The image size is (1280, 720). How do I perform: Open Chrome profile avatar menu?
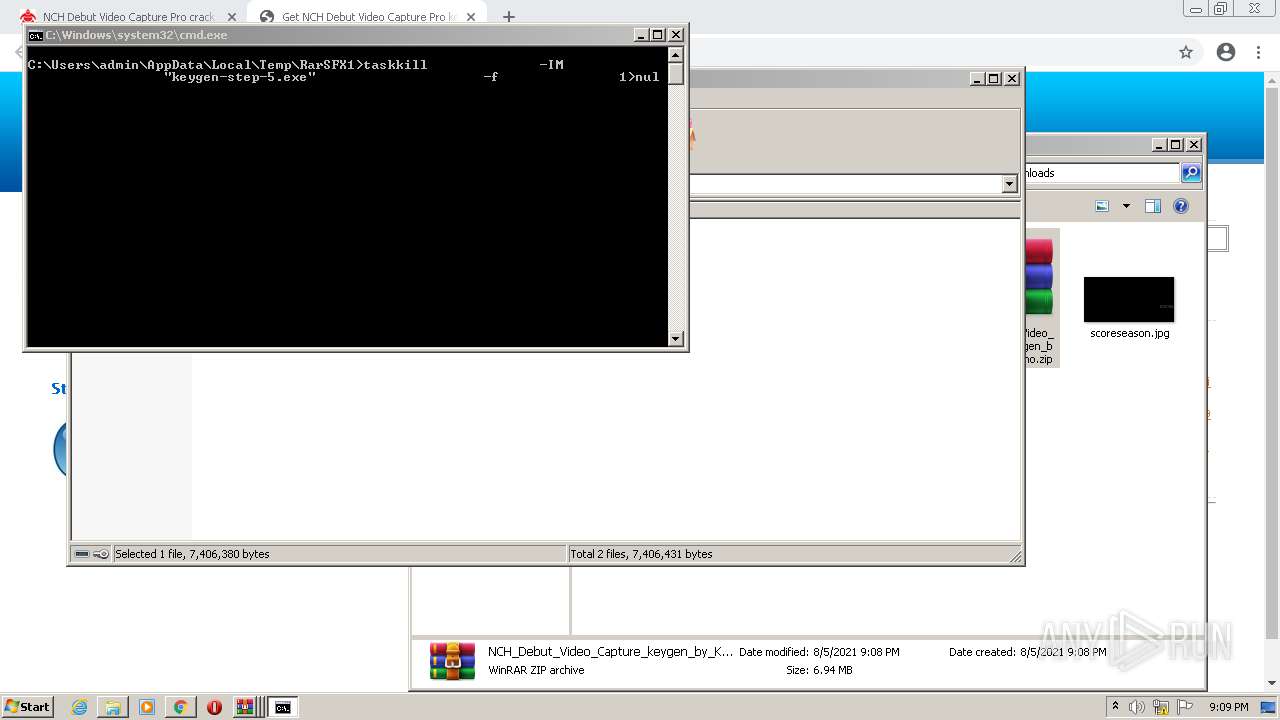coord(1226,52)
